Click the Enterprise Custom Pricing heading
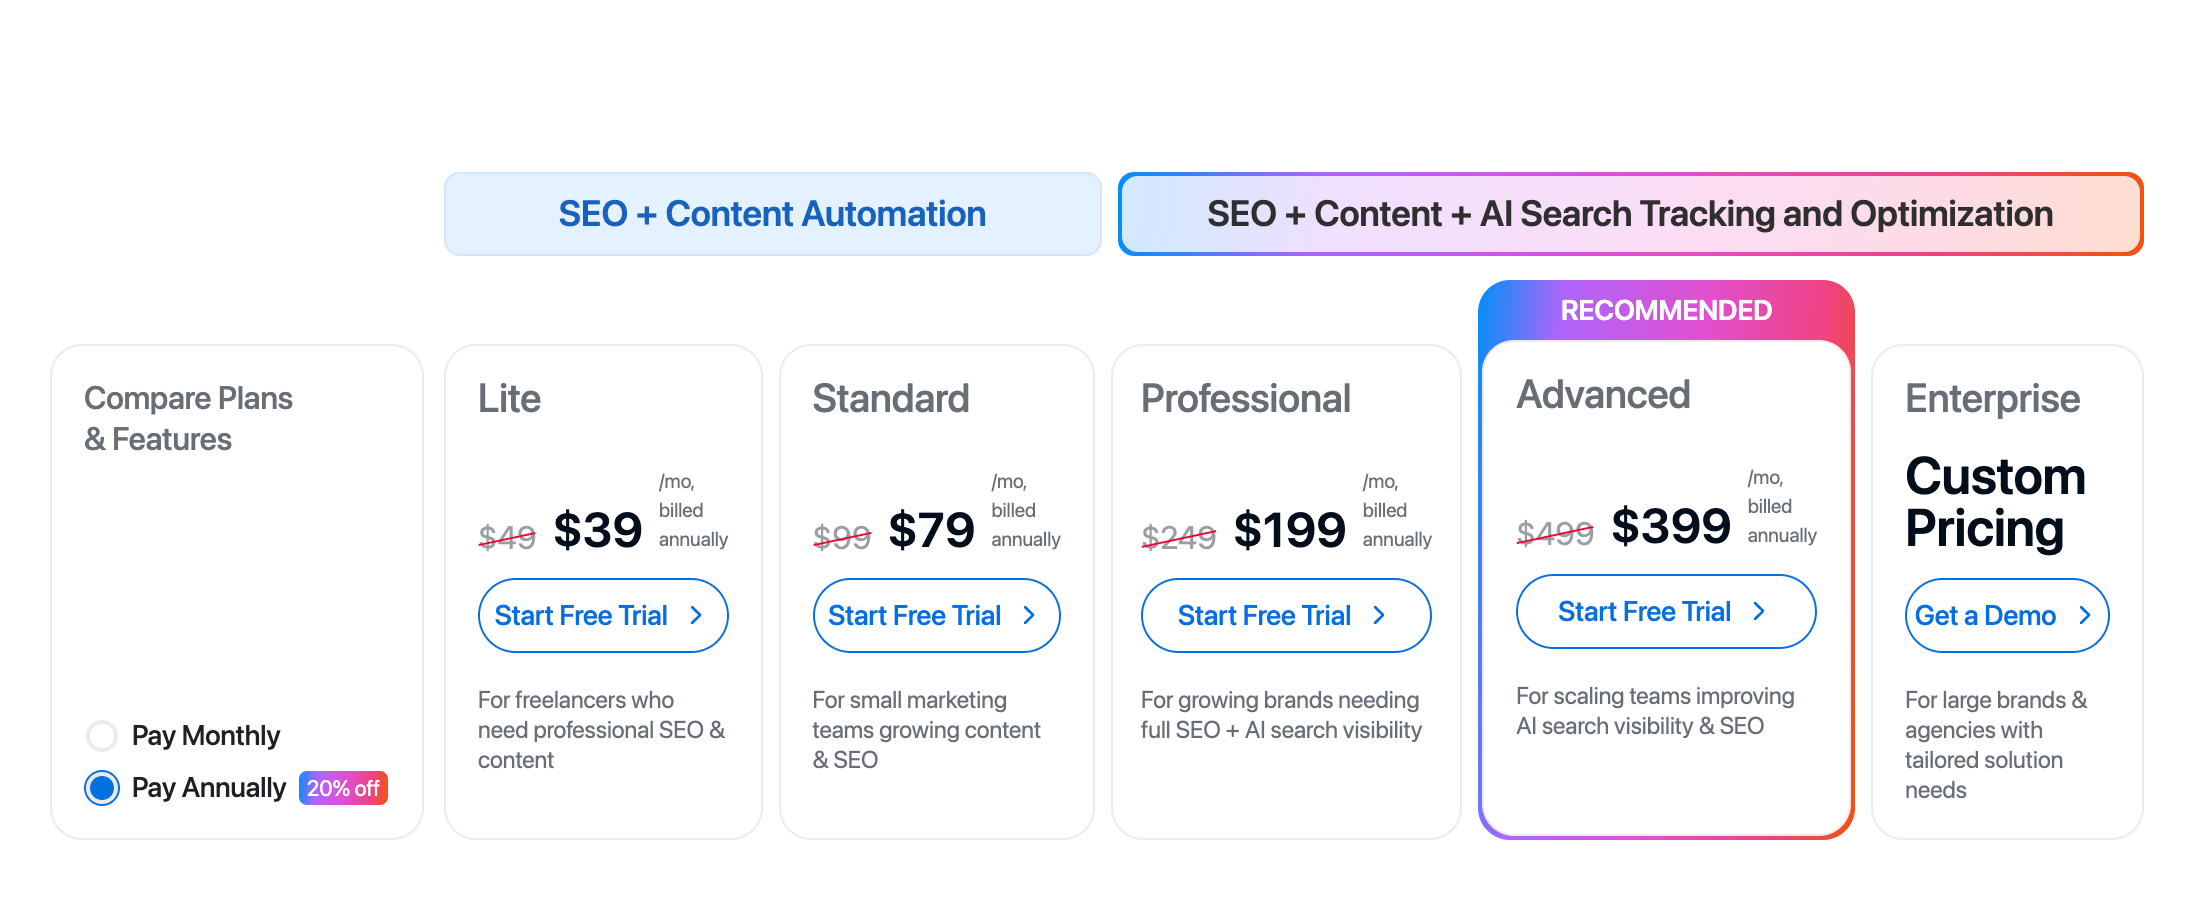Screen dimensions: 2208x922 coord(1995,502)
